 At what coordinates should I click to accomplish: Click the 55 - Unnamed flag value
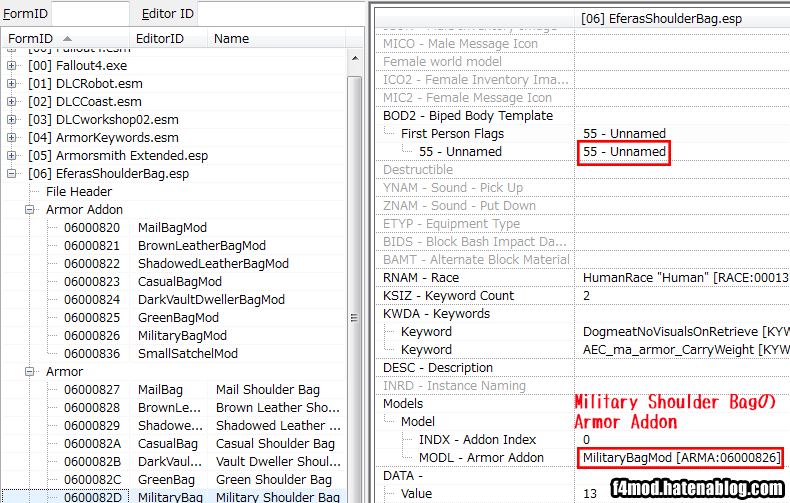click(624, 152)
